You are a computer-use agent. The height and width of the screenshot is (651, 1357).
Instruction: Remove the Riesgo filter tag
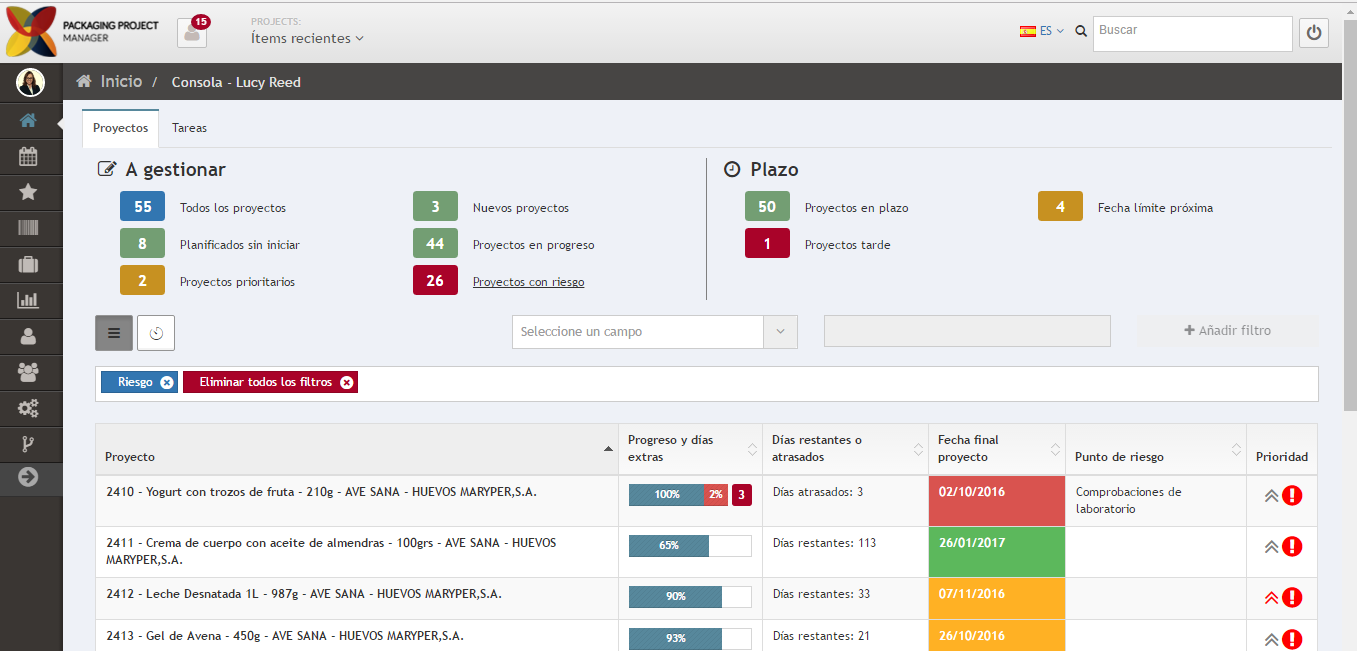coord(167,382)
